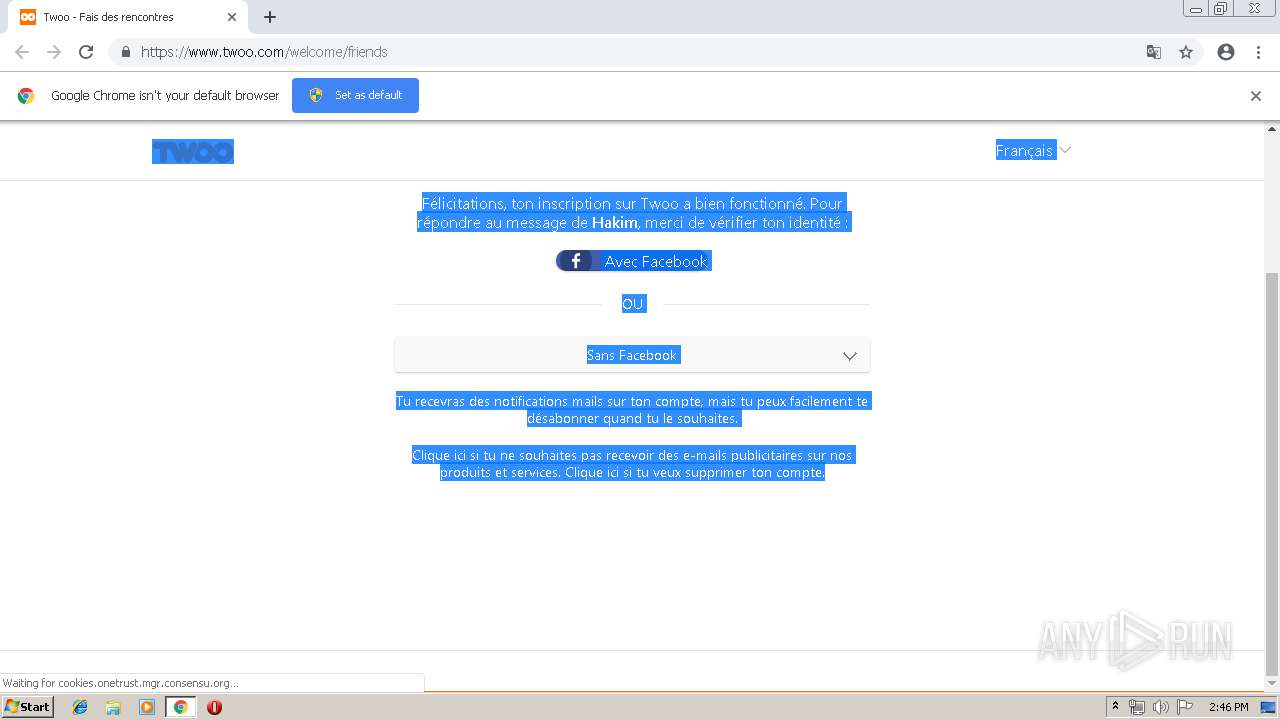Select the Twoo - Fais des rencontres tab
The width and height of the screenshot is (1280, 720).
coord(128,17)
